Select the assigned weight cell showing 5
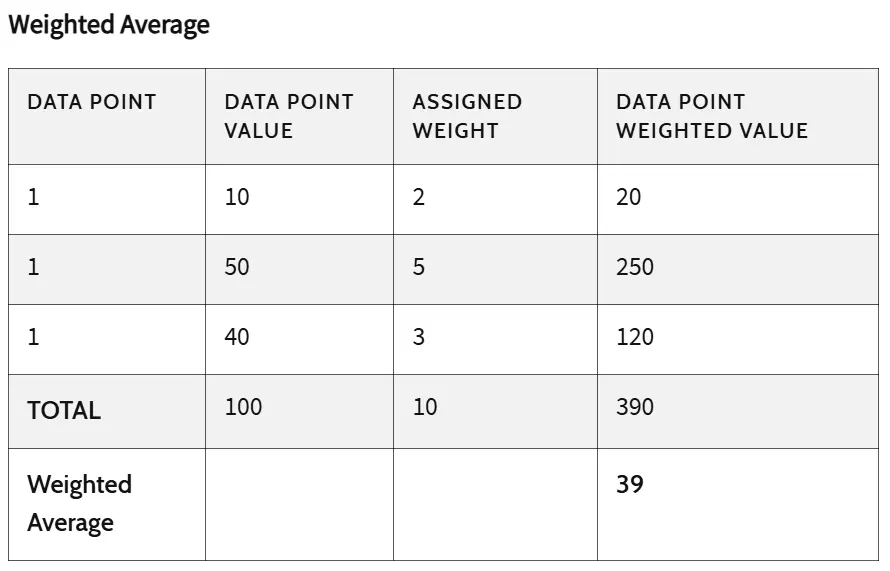 click(419, 267)
